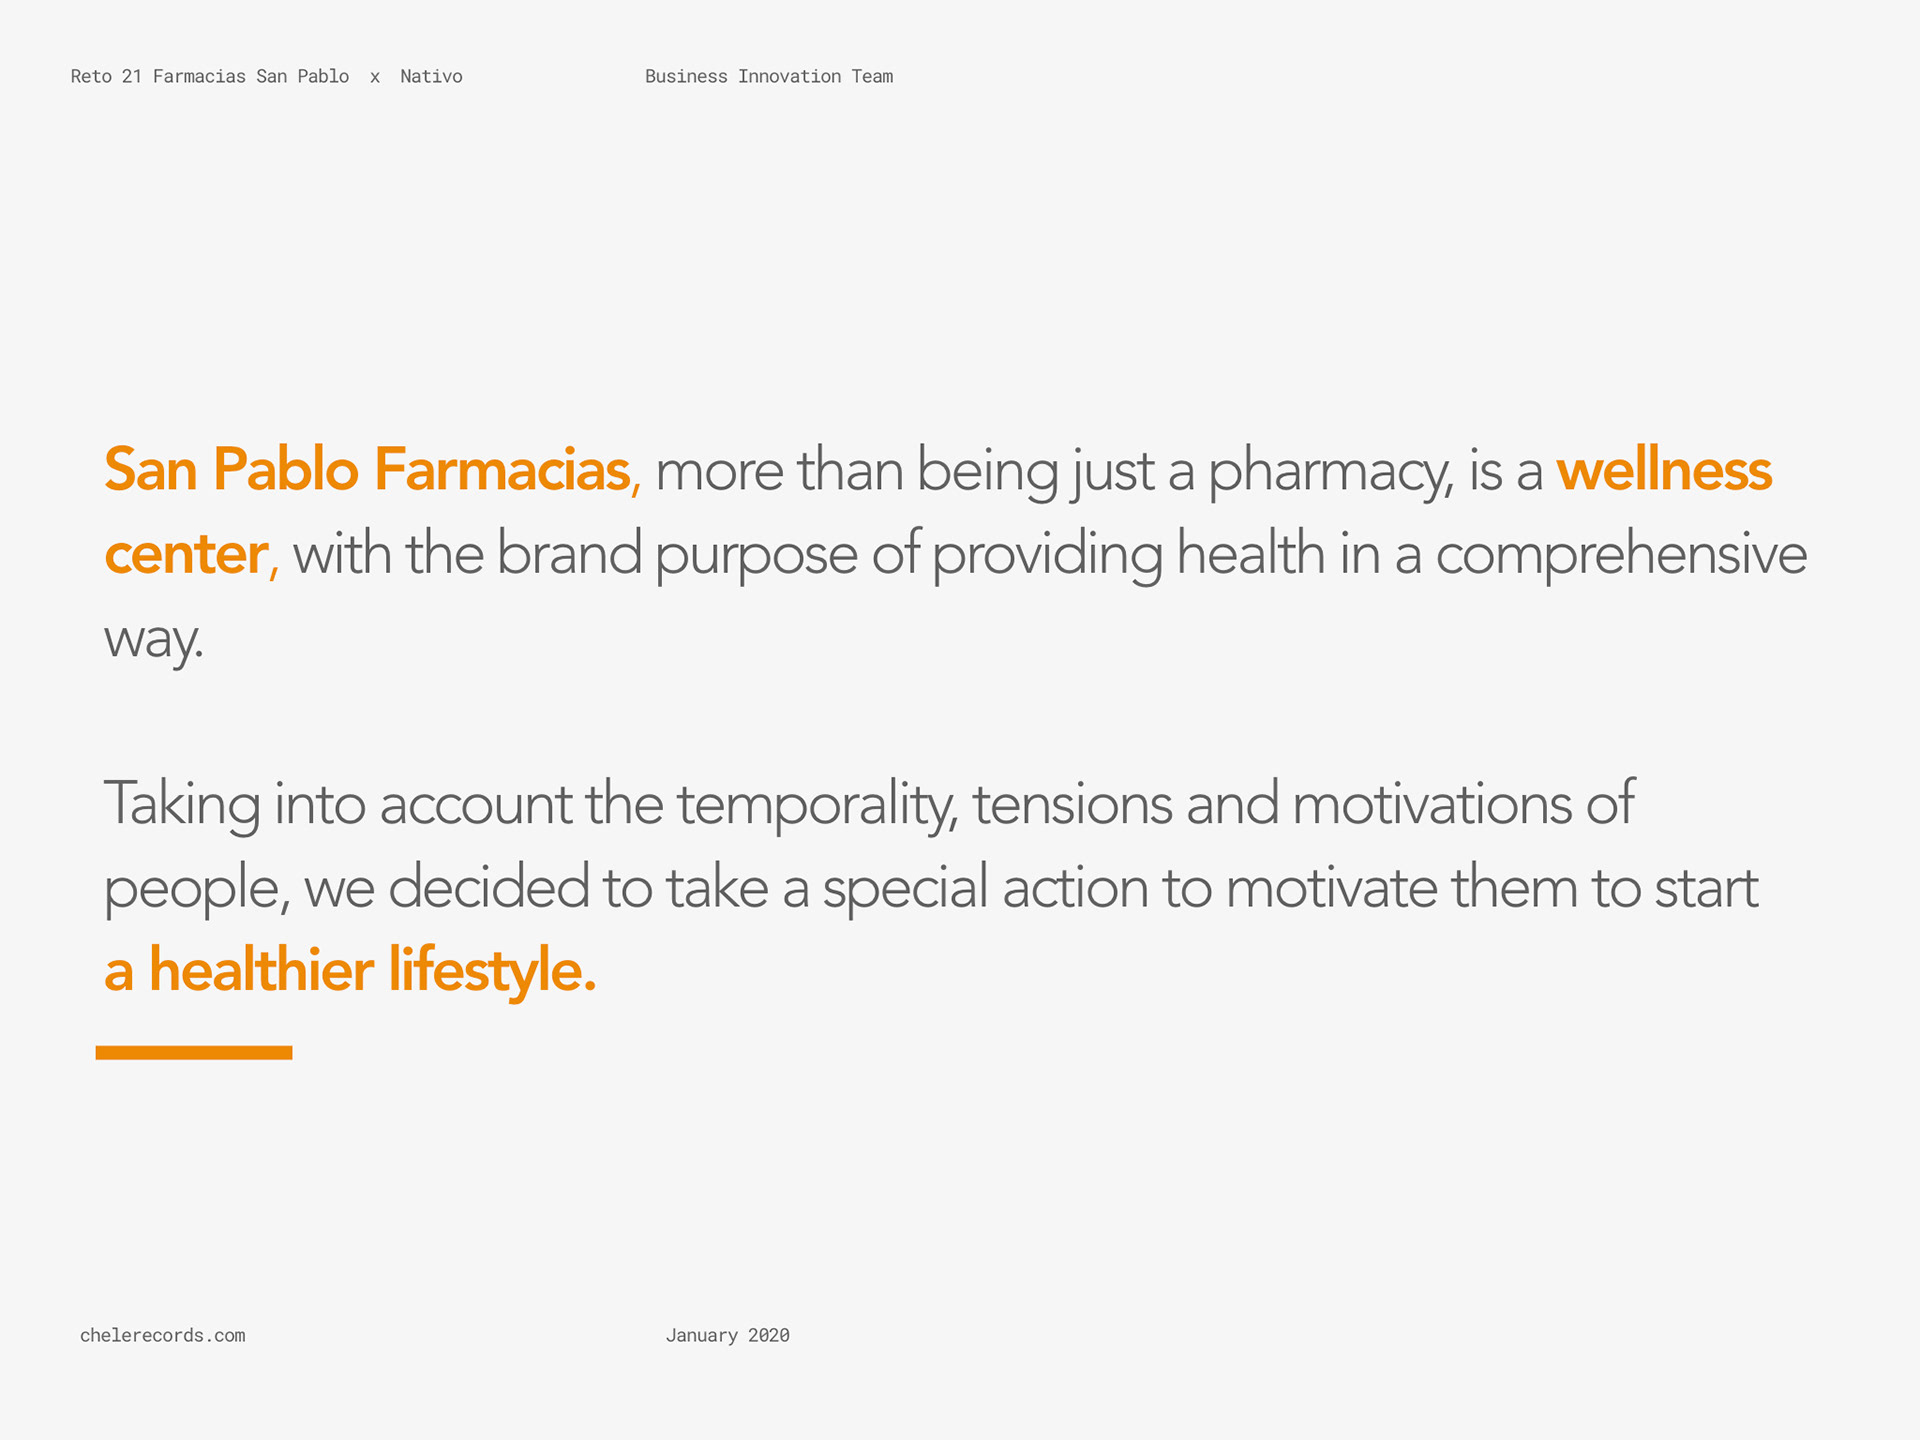
Task: Click the orange word "wellness"
Action: coord(1663,469)
